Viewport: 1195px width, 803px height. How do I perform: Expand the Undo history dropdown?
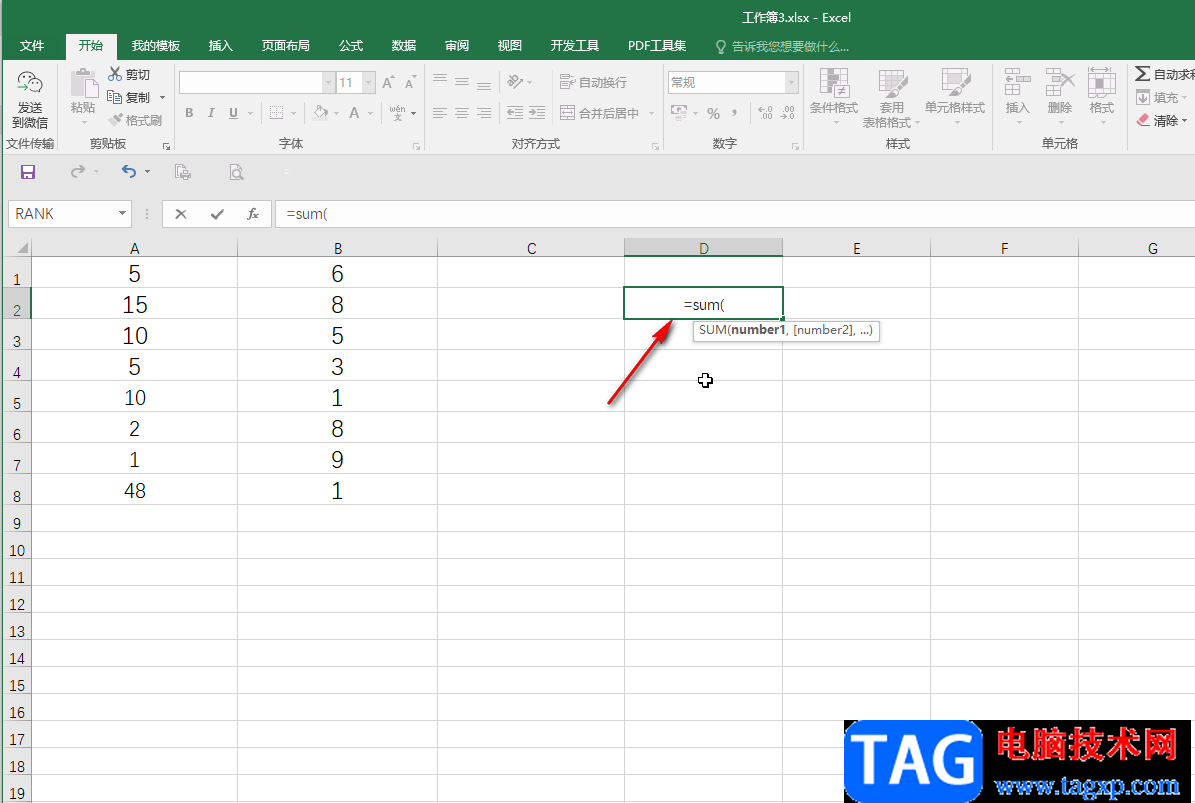[x=147, y=172]
